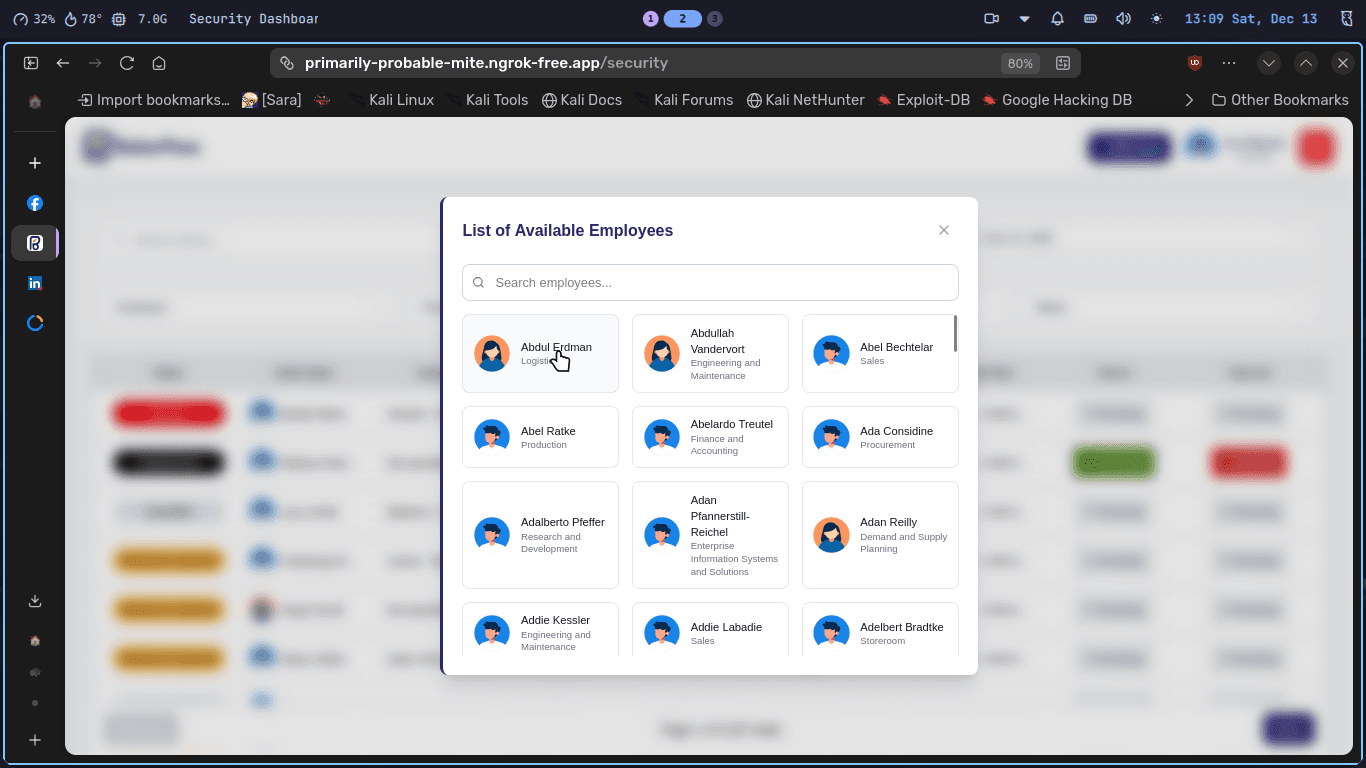
Task: Click the 80% zoom indicator
Action: [1020, 63]
